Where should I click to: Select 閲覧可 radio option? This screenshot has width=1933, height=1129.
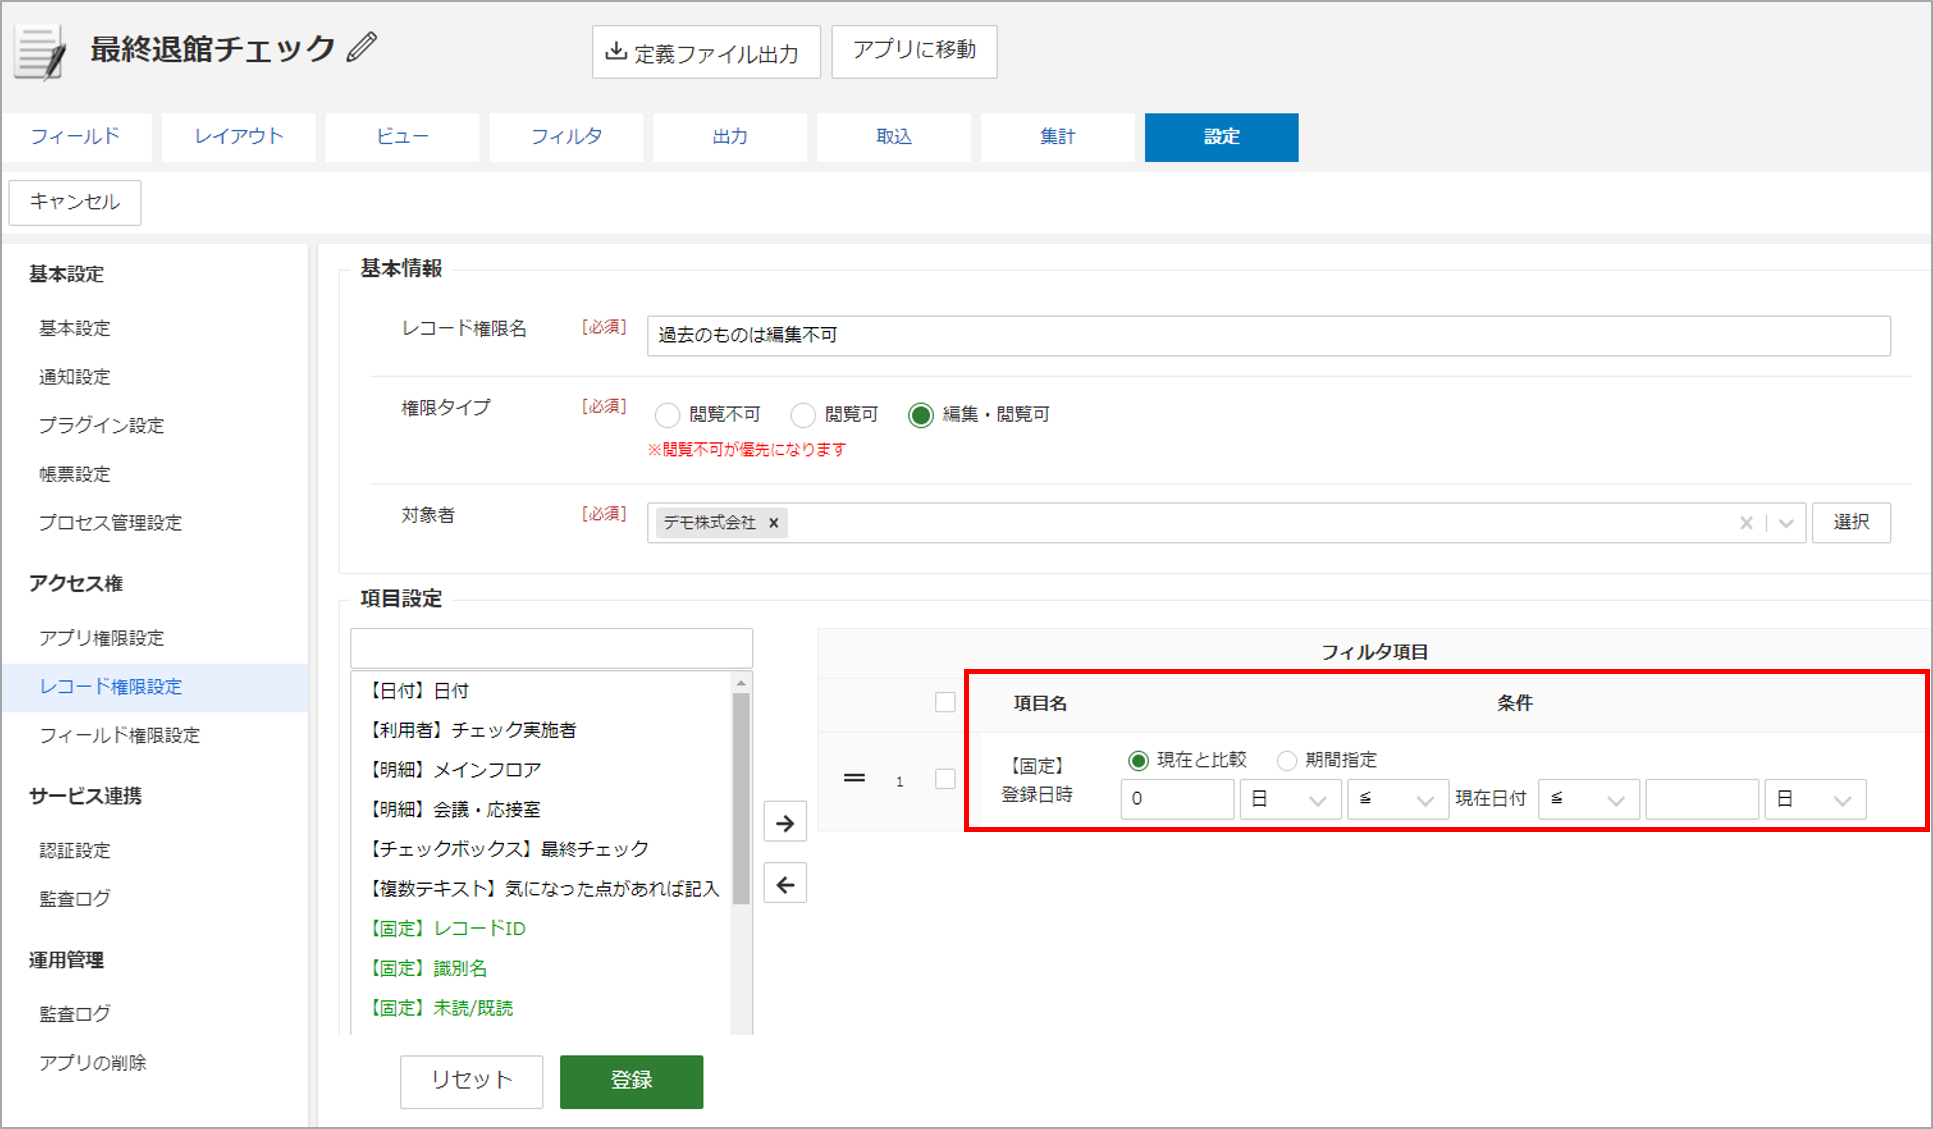803,415
